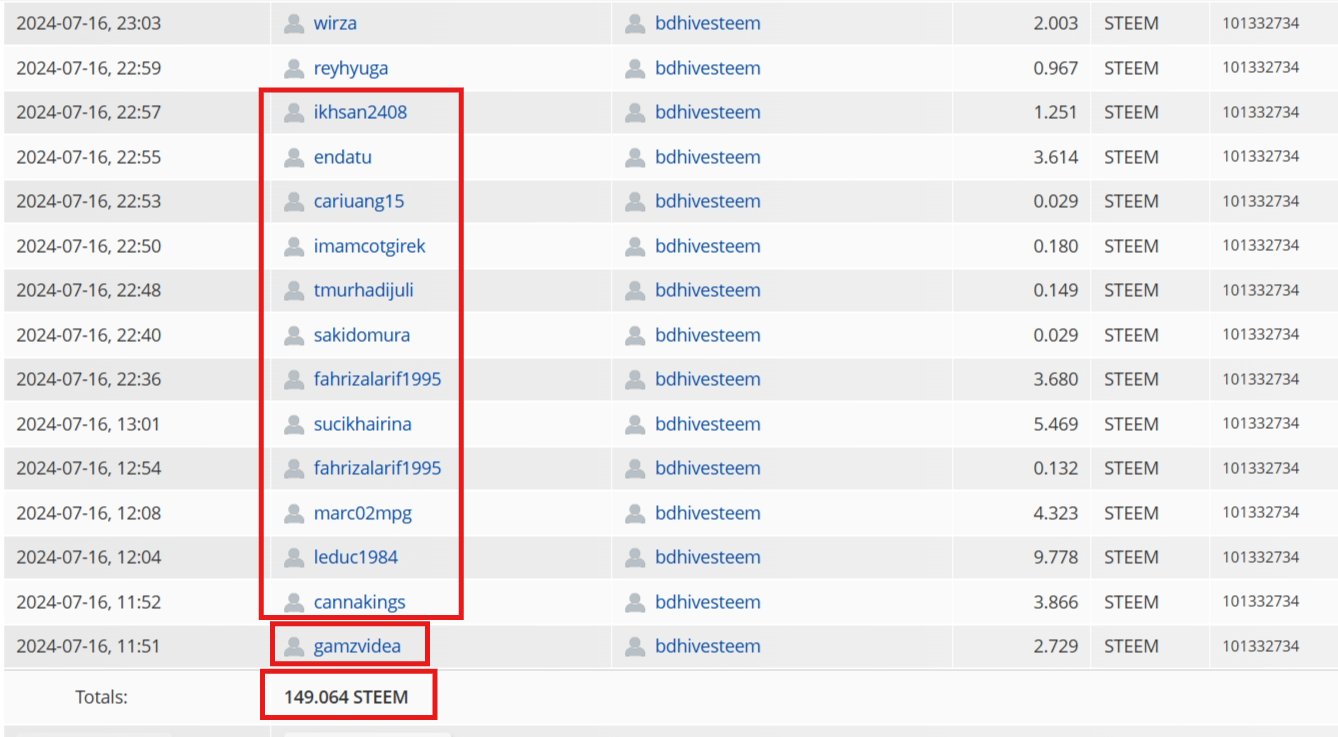
Task: Open bdhivesteem link in the reyhyuga row
Action: [708, 68]
